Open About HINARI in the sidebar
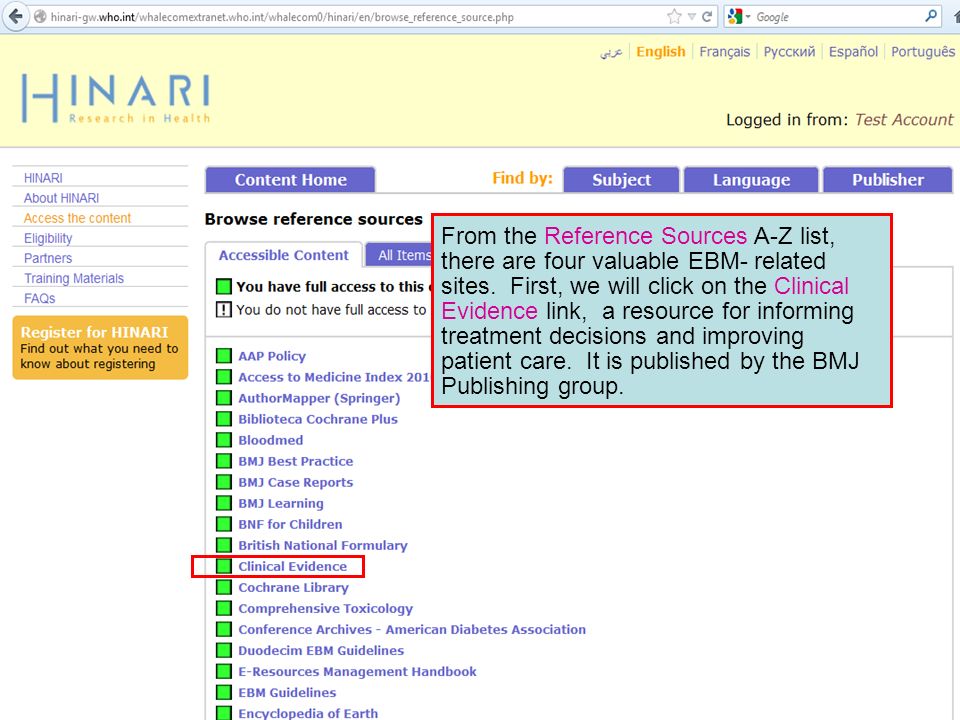Image resolution: width=960 pixels, height=720 pixels. [x=61, y=198]
